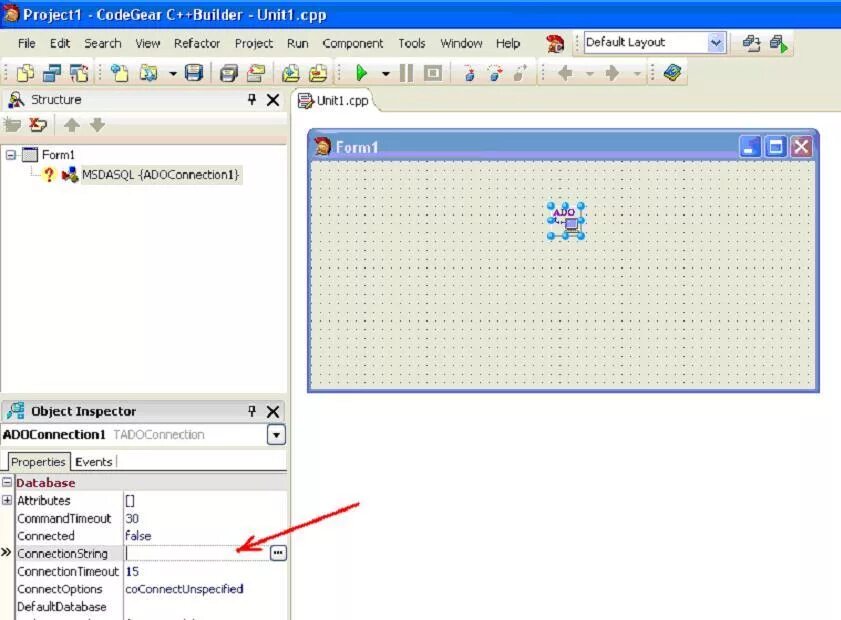This screenshot has height=620, width=841.
Task: Select the ADO connection component on Form1
Action: point(566,220)
